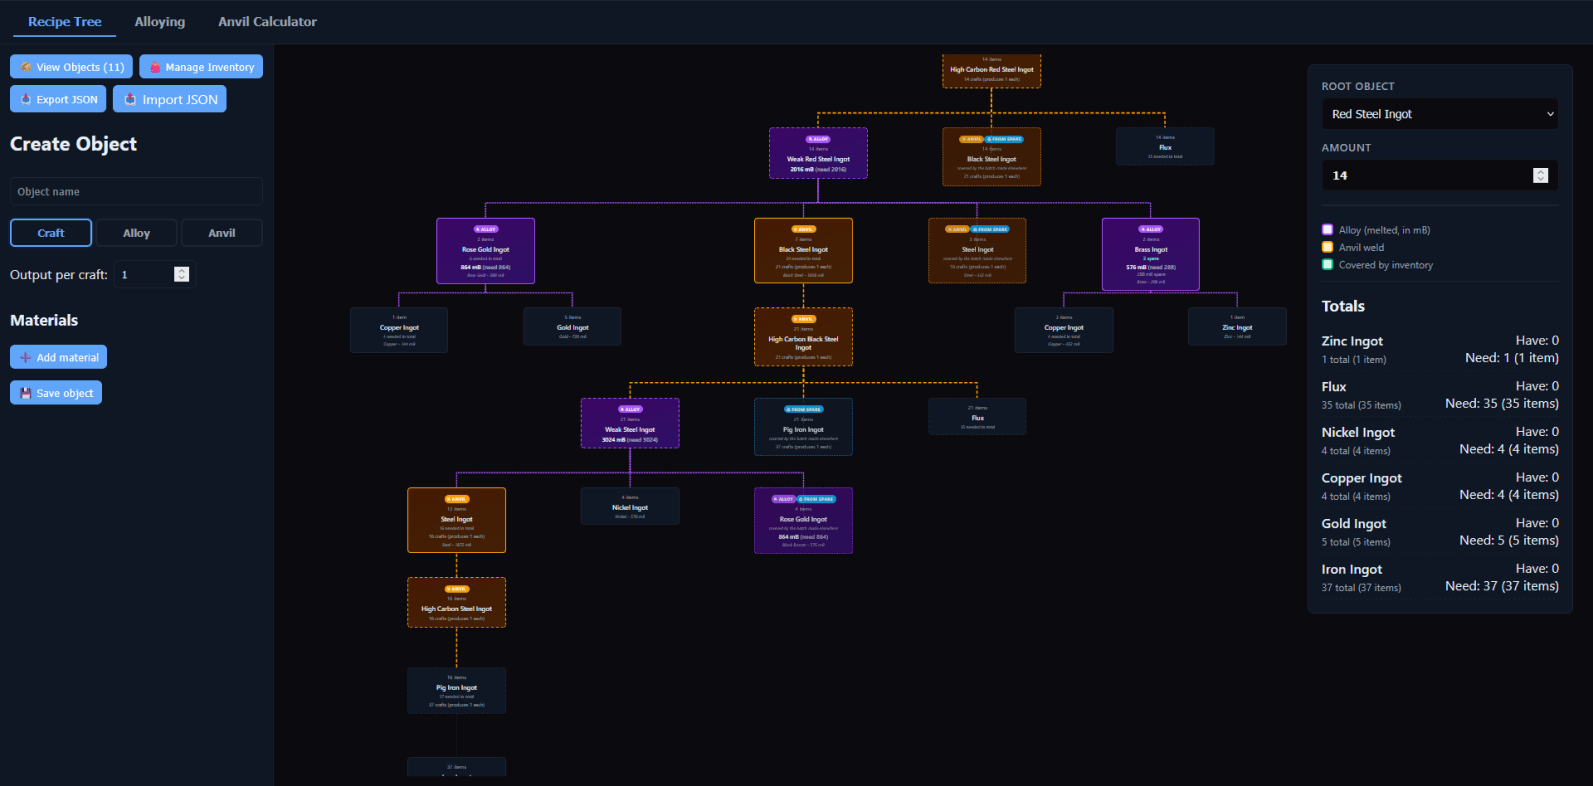Click Gold Ingot in the Totals list
The width and height of the screenshot is (1593, 786).
coord(1354,524)
